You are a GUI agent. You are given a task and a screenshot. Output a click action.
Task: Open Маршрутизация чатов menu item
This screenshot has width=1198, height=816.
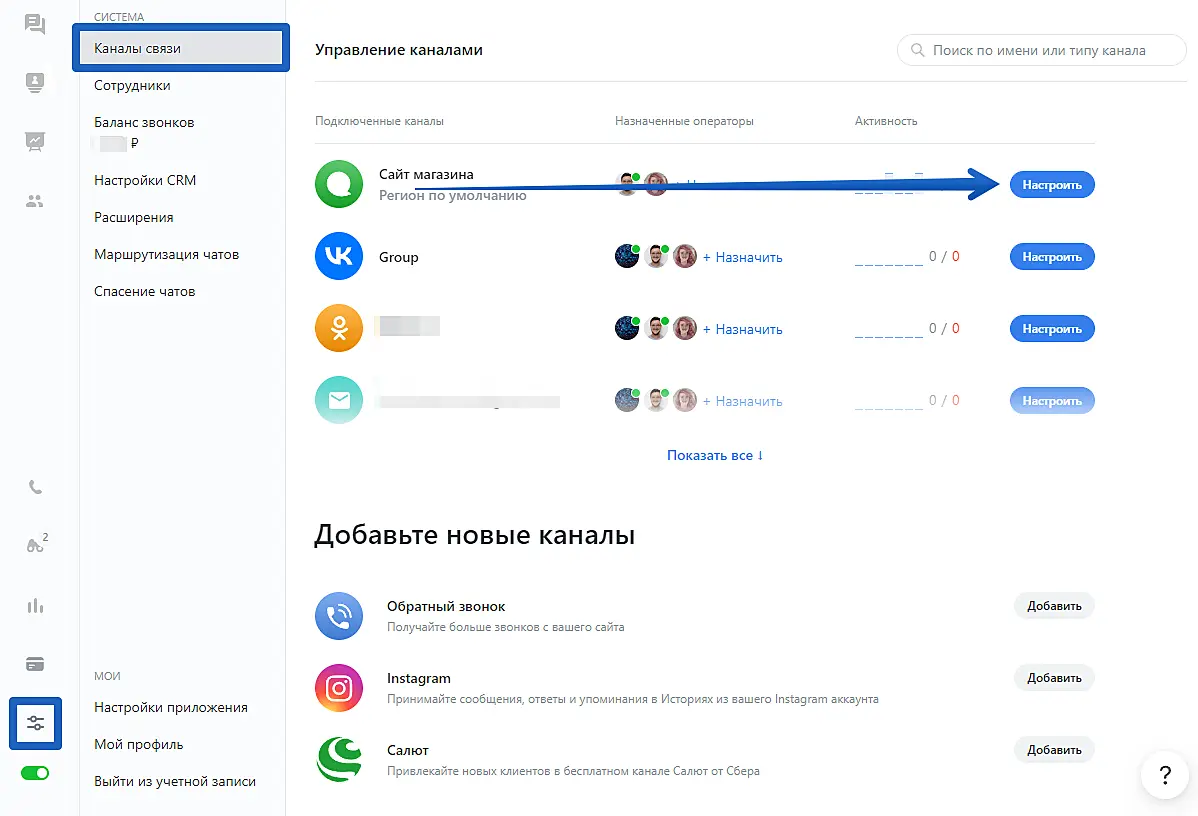[x=167, y=254]
